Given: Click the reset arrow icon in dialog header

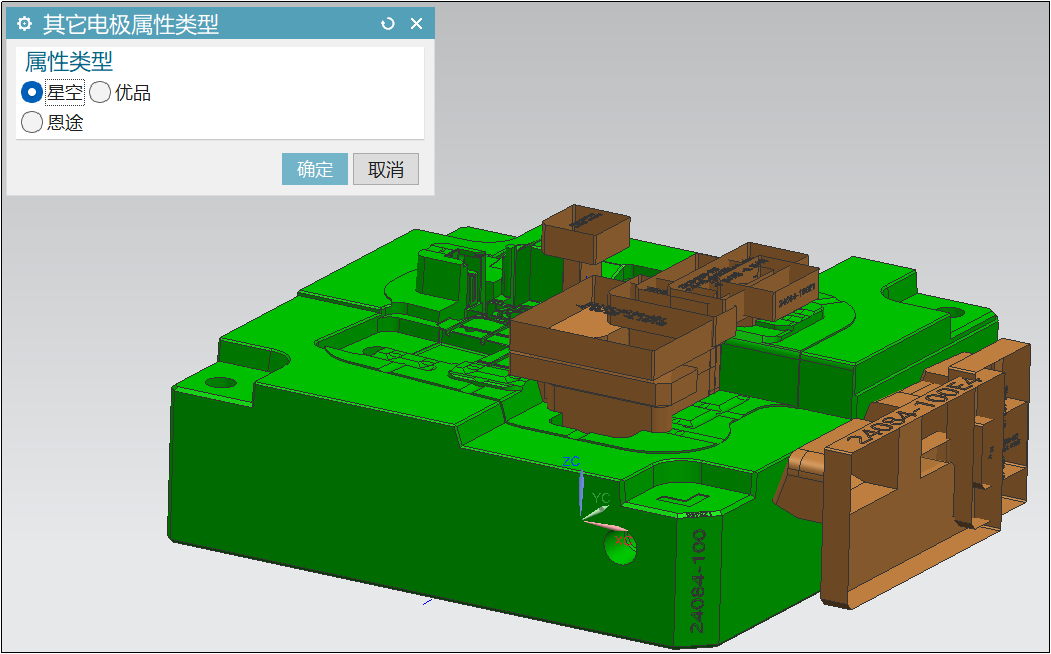Looking at the screenshot, I should coord(388,24).
